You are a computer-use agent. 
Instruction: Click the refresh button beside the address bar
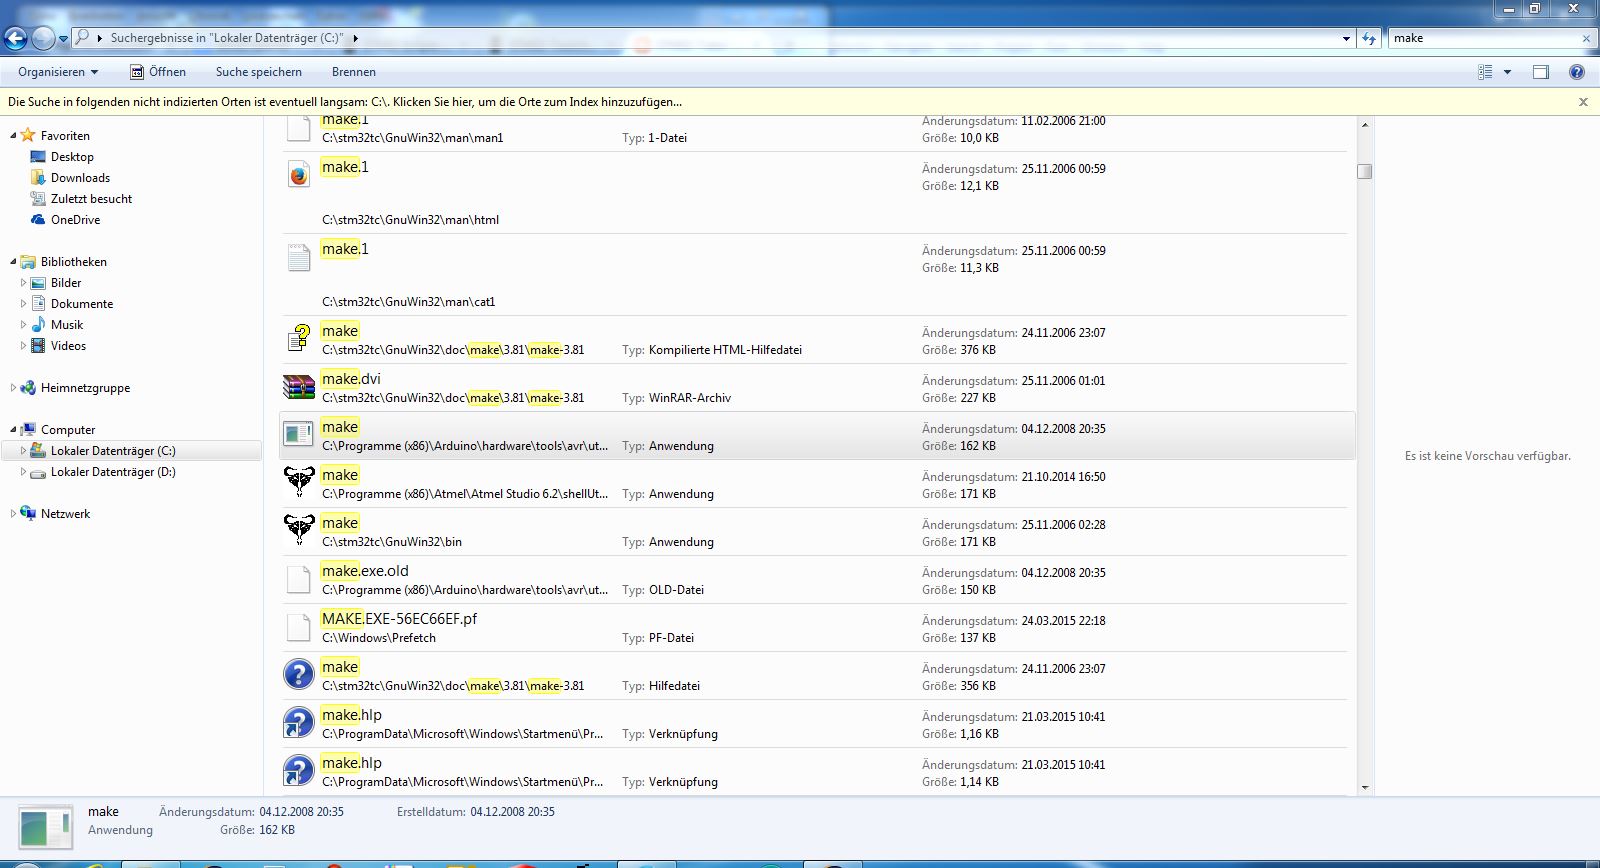1369,38
